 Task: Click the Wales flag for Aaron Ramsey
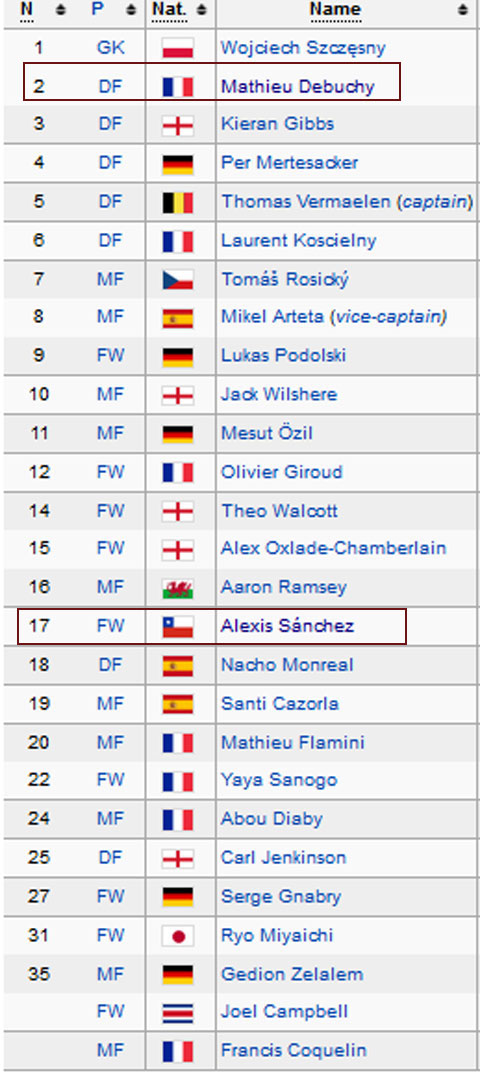tap(178, 588)
